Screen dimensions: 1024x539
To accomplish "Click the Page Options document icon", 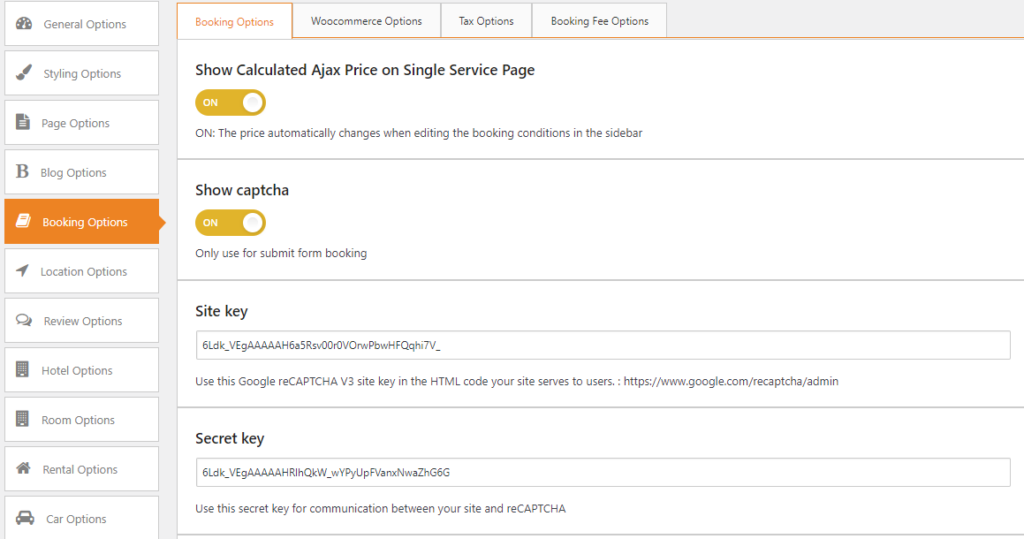I will point(23,123).
